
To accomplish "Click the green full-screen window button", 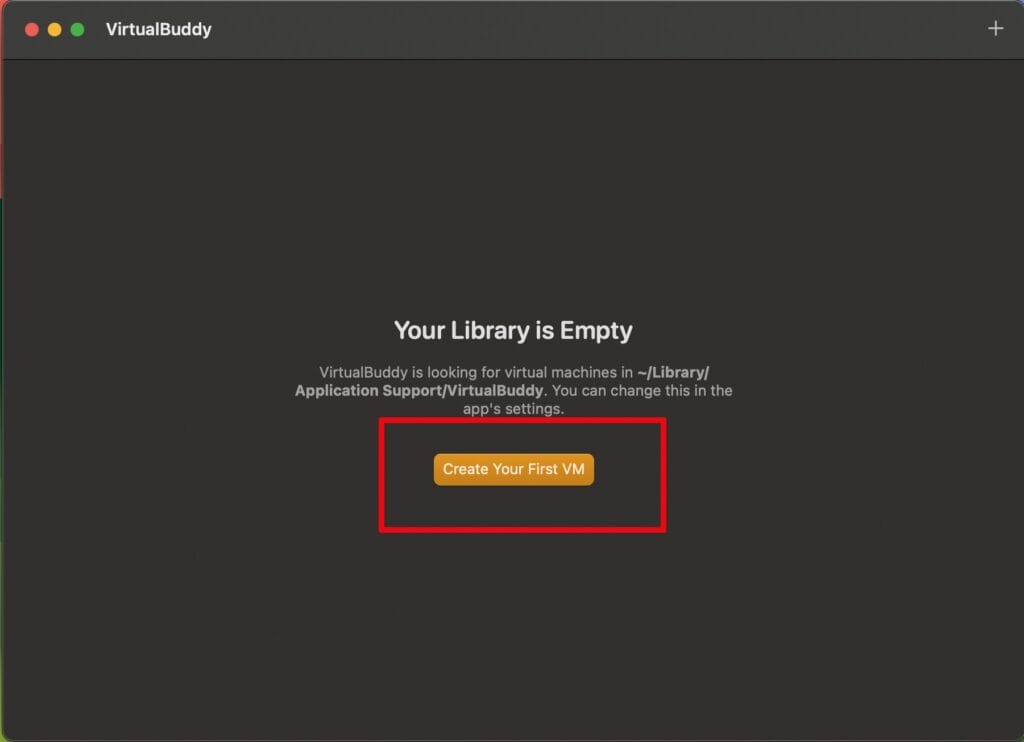I will [x=77, y=29].
